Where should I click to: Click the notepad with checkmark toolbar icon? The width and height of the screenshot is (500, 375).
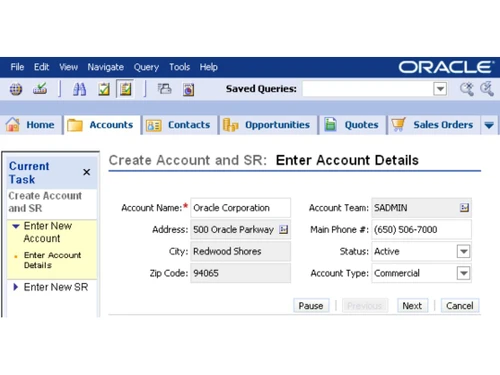(x=104, y=89)
